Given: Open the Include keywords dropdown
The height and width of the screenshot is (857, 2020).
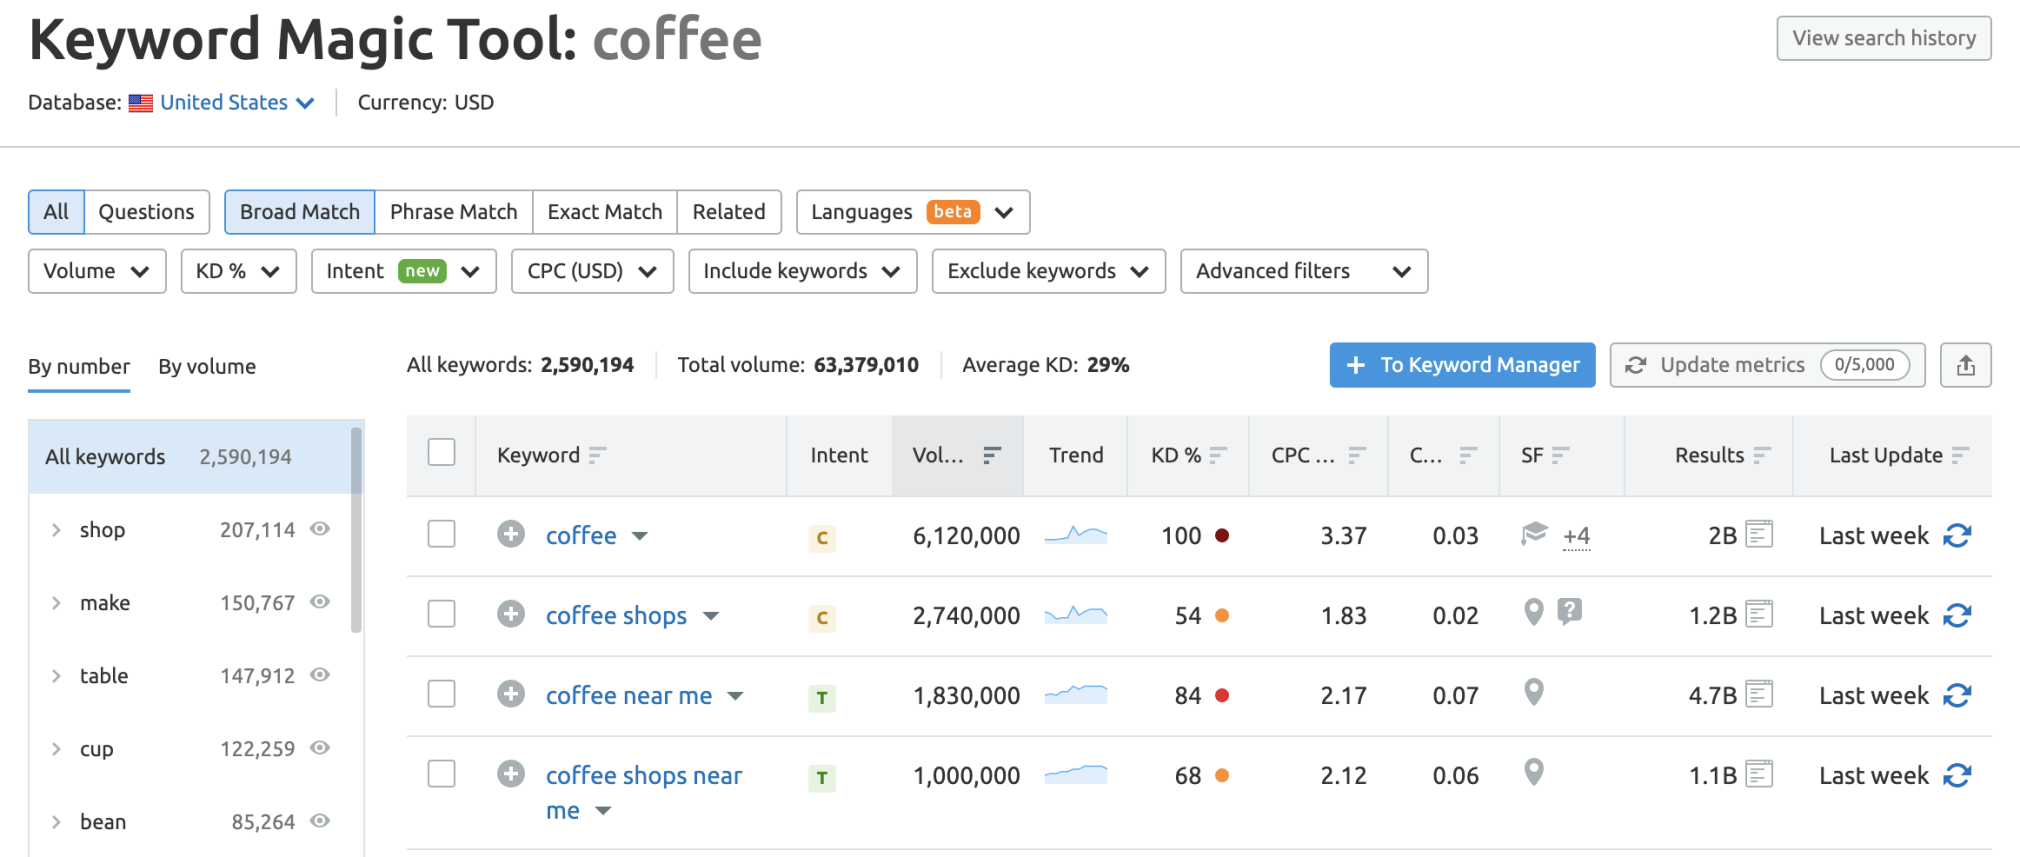Looking at the screenshot, I should pyautogui.click(x=803, y=271).
